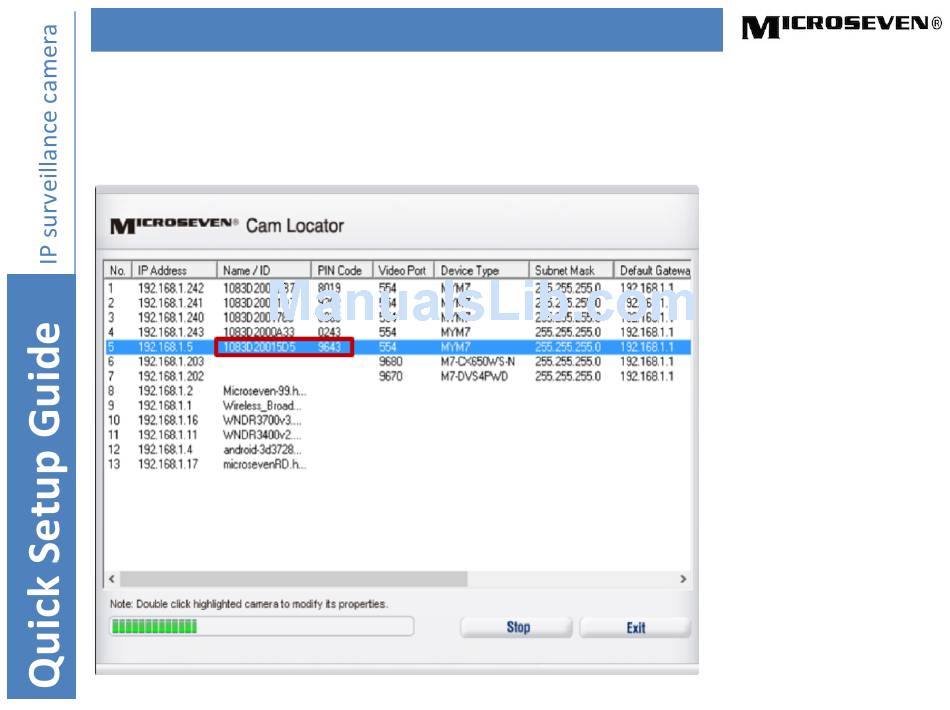
Task: Click the video port 9670
Action: tap(391, 376)
